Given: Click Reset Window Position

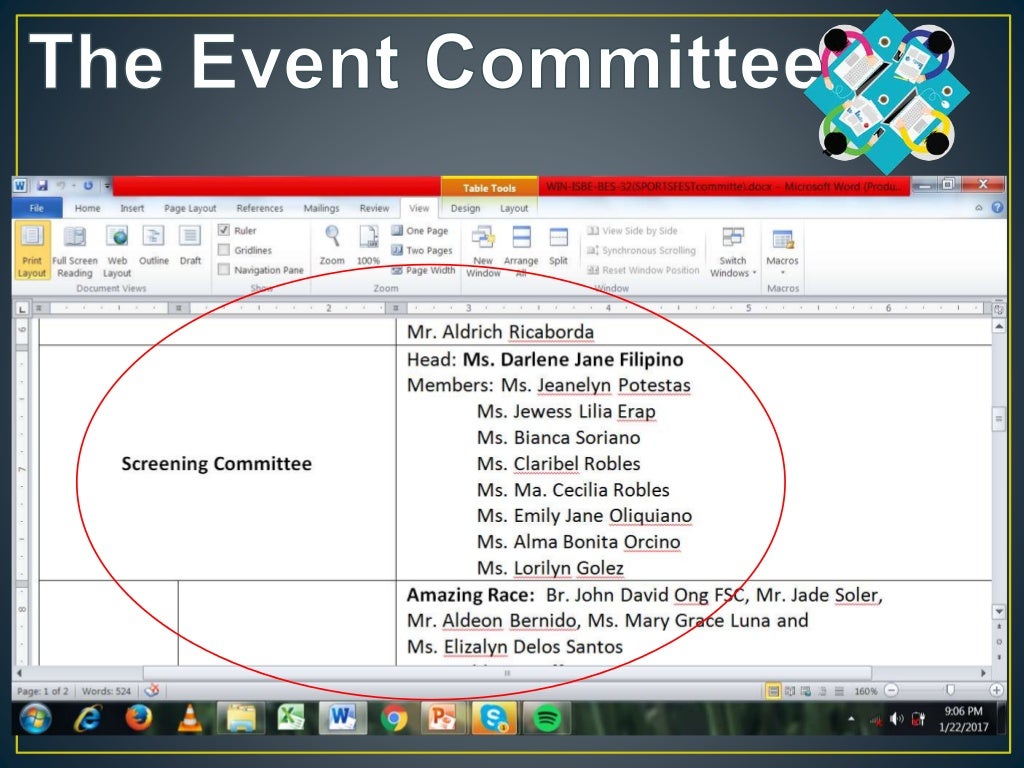Looking at the screenshot, I should tap(643, 270).
